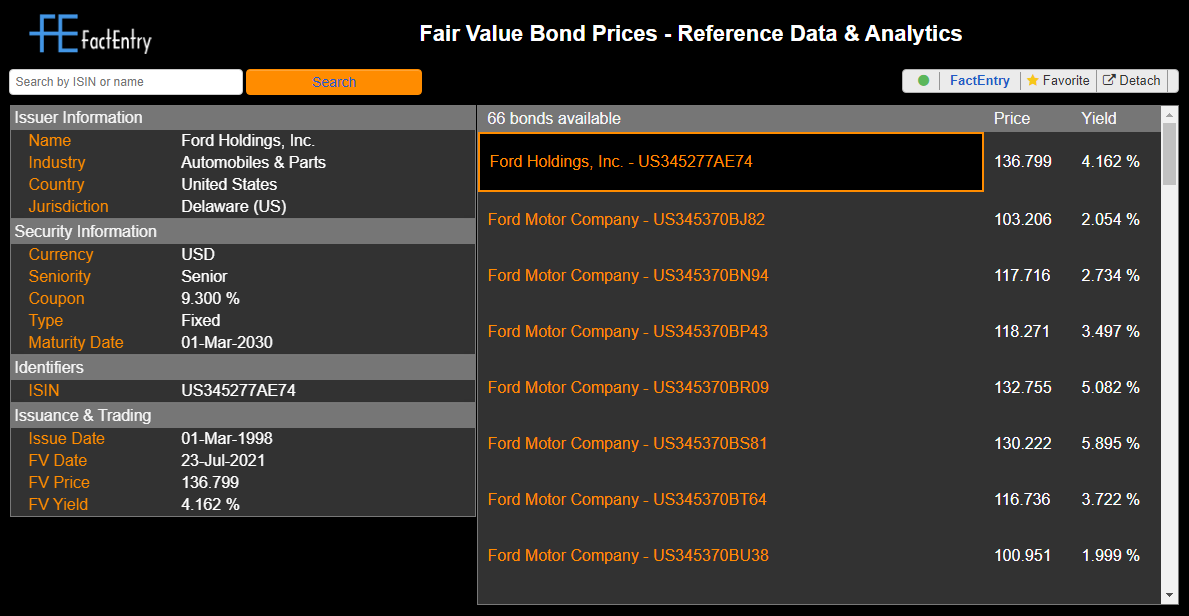The width and height of the screenshot is (1189, 616).
Task: Open Ford Motor Company bond US345370BU38
Action: [x=628, y=555]
